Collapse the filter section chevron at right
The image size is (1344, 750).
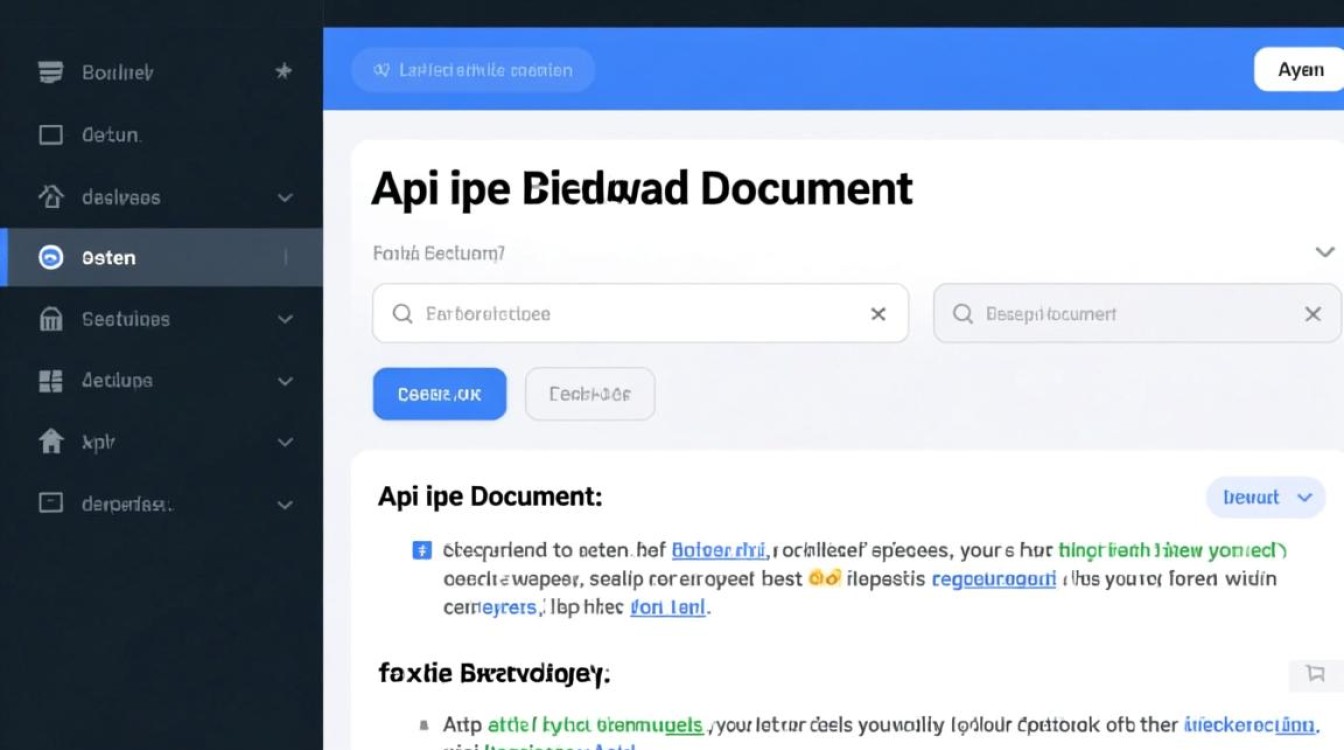pos(1324,252)
